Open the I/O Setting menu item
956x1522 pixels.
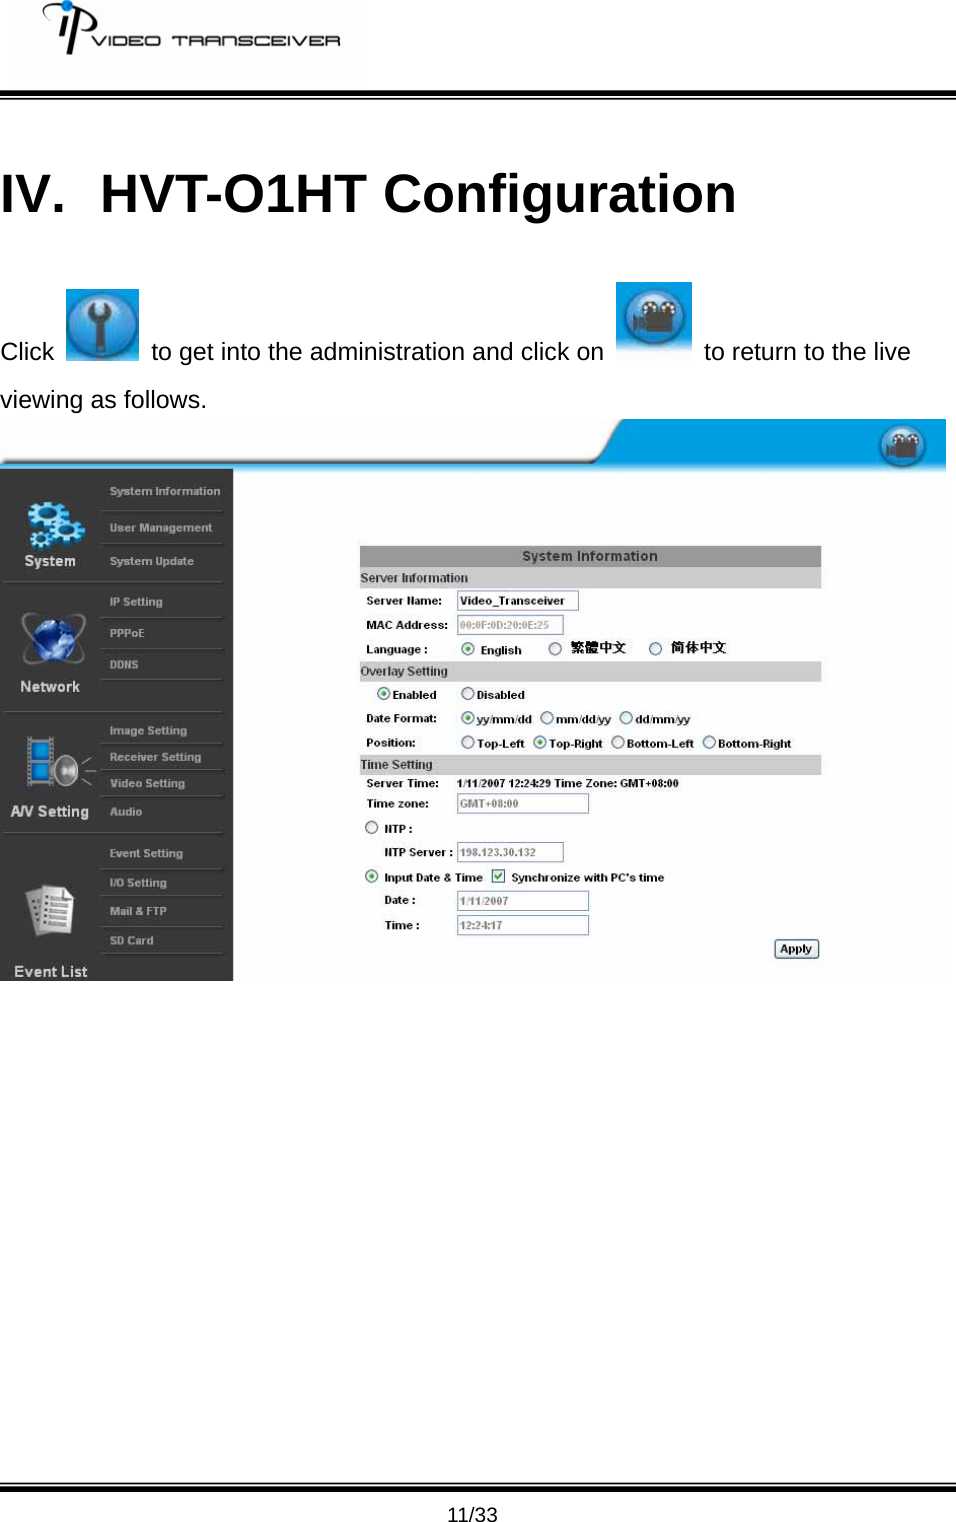(138, 883)
